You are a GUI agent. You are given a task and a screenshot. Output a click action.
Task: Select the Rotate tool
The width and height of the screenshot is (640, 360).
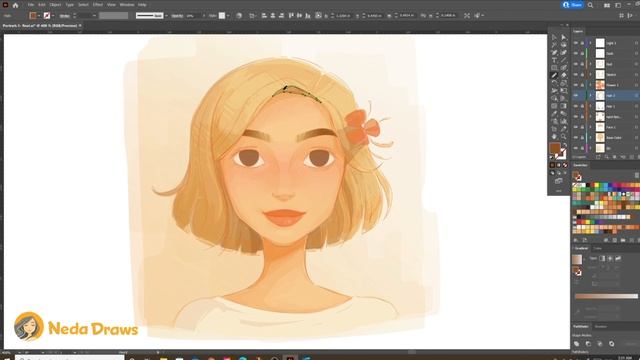coord(554,83)
